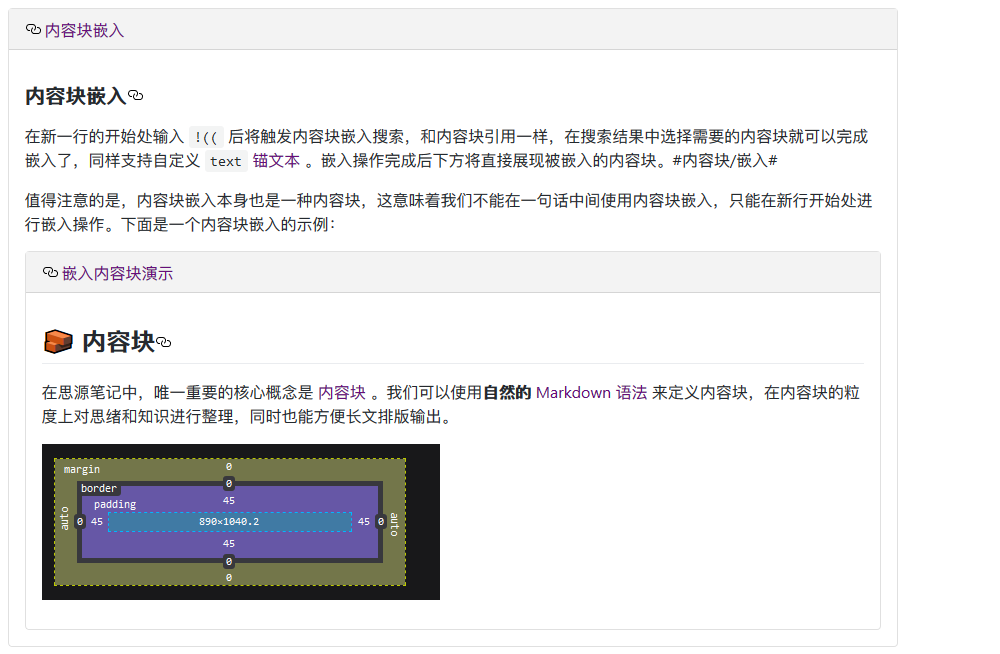This screenshot has width=1000, height=654.
Task: Open the purple 内容块 link in the paragraph
Action: (x=342, y=392)
